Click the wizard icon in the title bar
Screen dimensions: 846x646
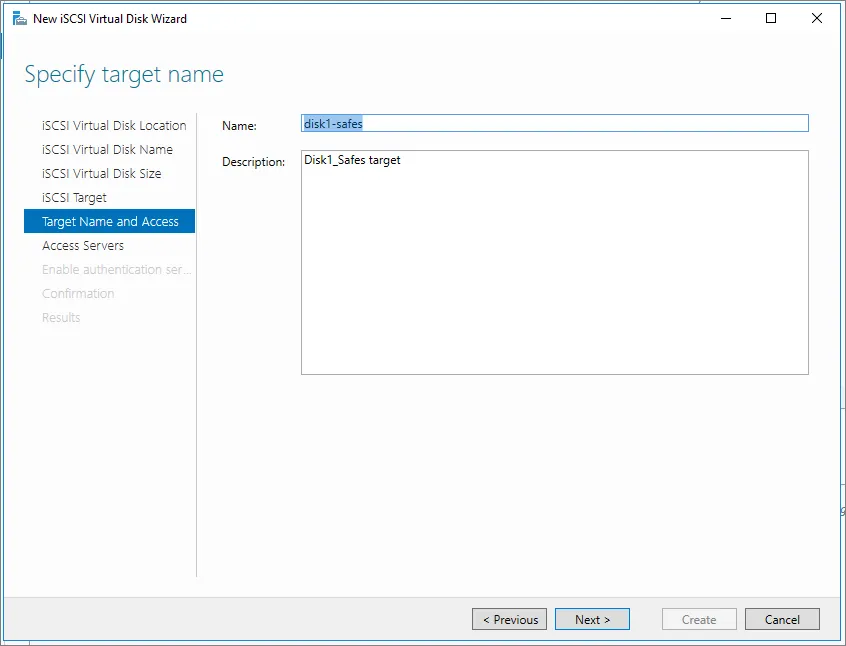pos(19,18)
